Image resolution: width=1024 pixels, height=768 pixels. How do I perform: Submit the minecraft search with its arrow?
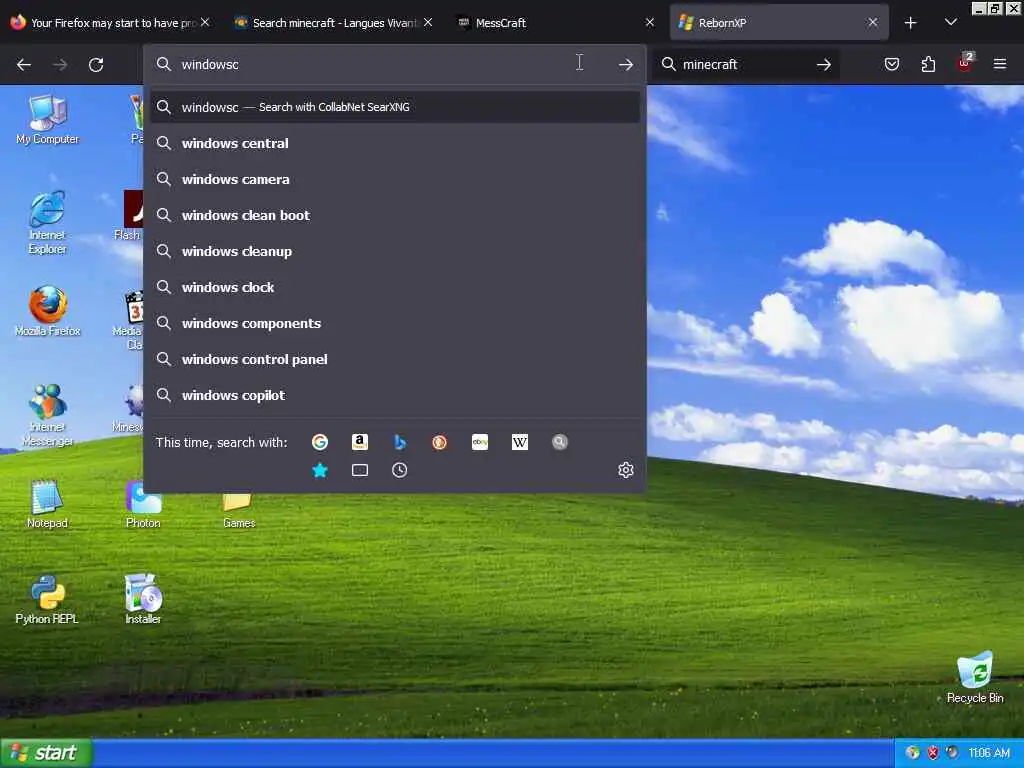[x=824, y=65]
